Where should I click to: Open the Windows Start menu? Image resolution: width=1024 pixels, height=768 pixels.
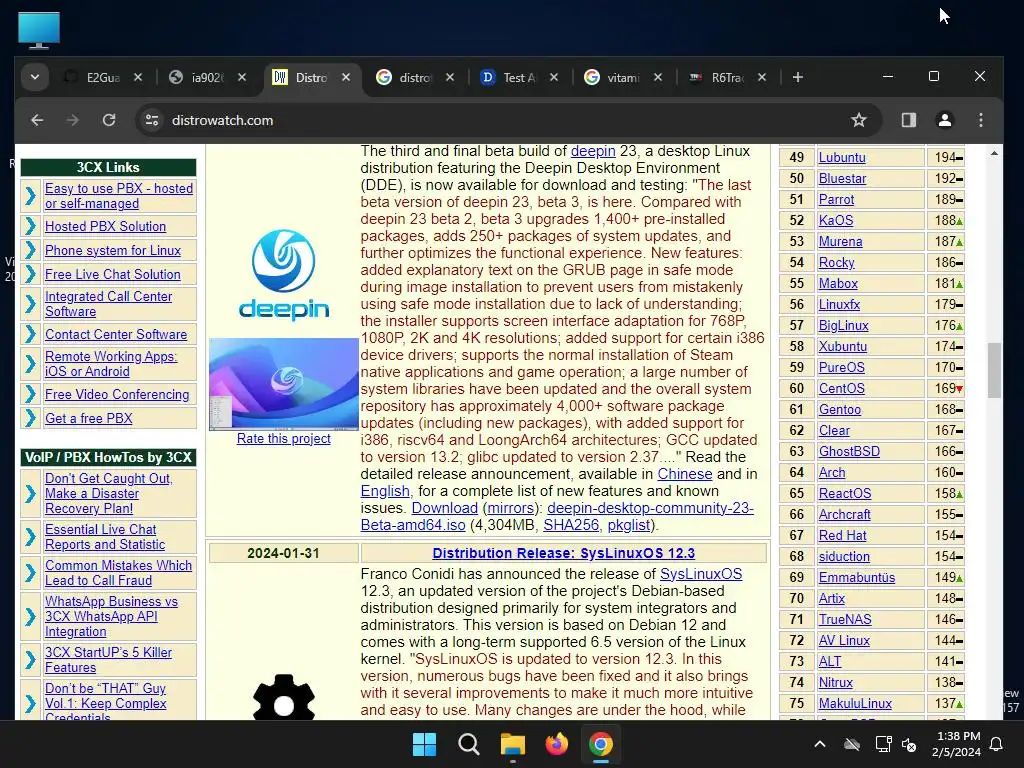pyautogui.click(x=424, y=744)
